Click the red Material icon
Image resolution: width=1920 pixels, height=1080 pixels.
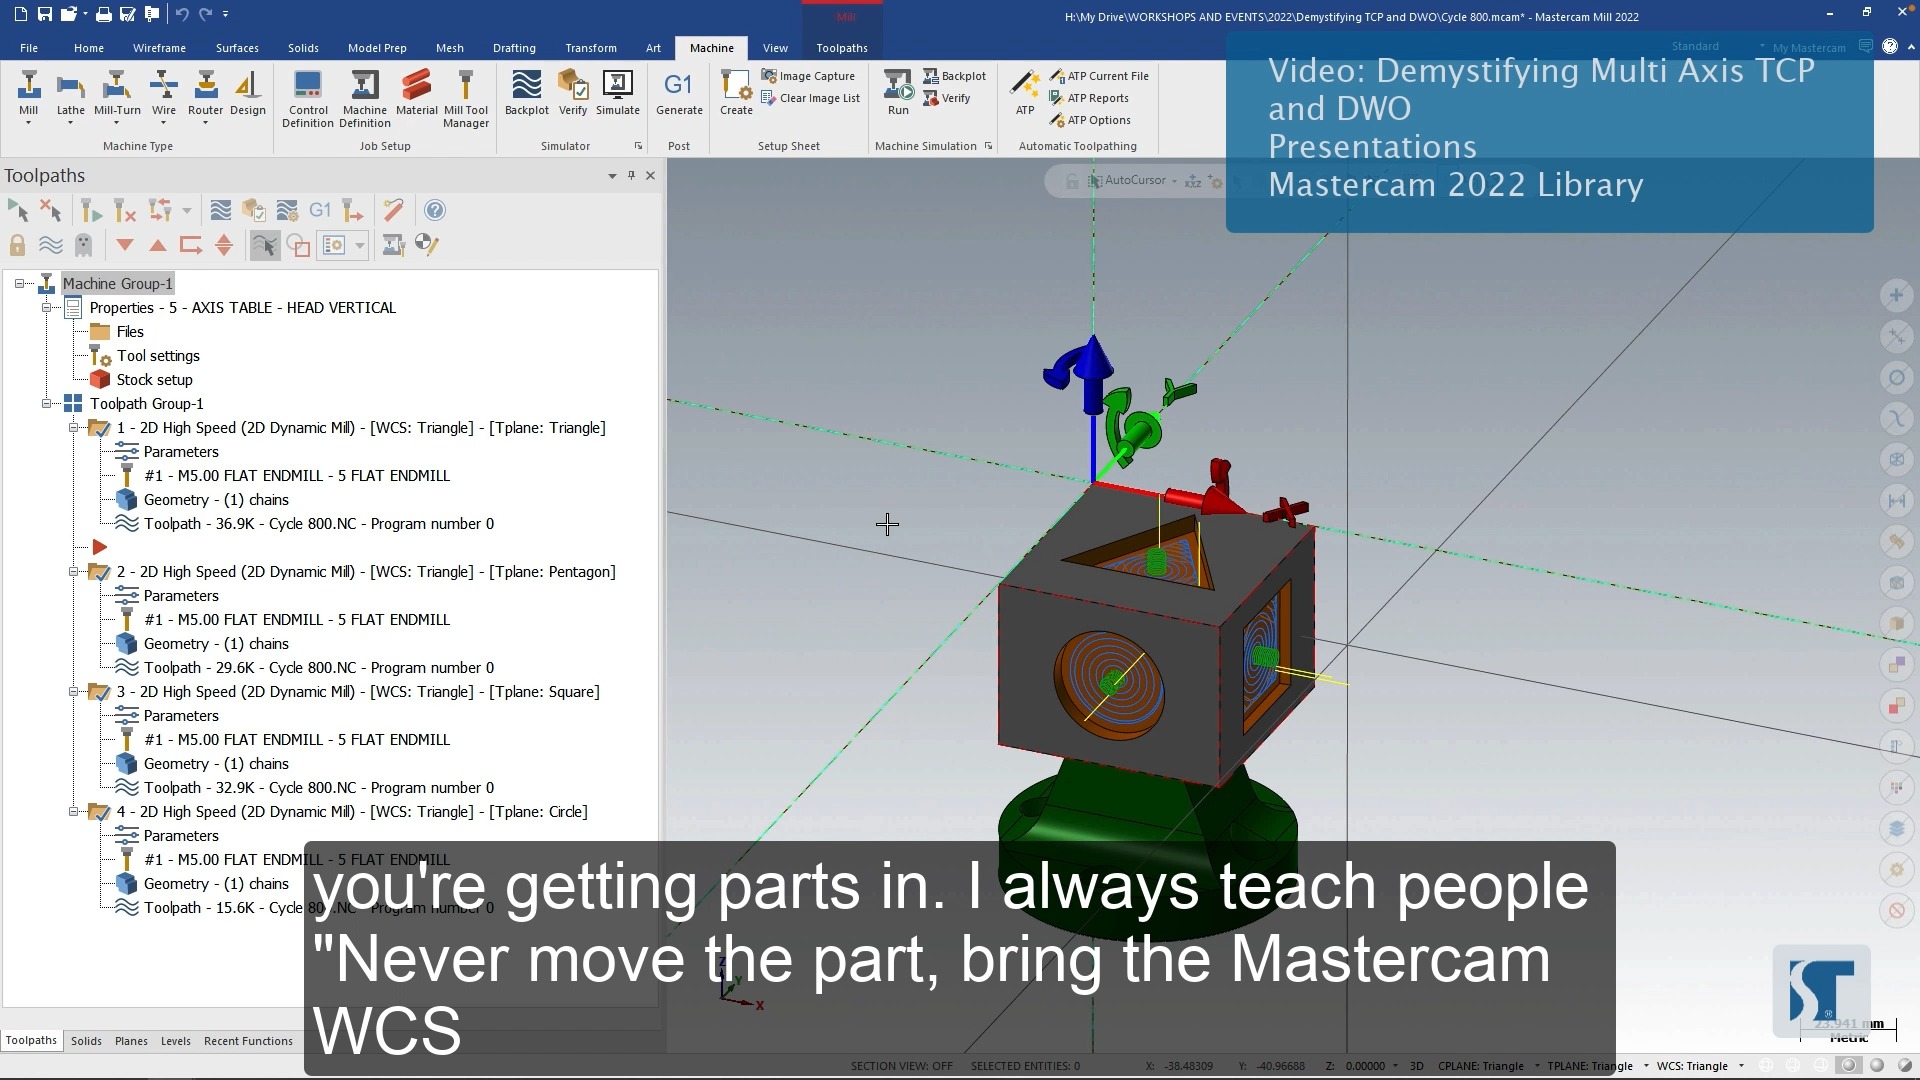point(416,93)
